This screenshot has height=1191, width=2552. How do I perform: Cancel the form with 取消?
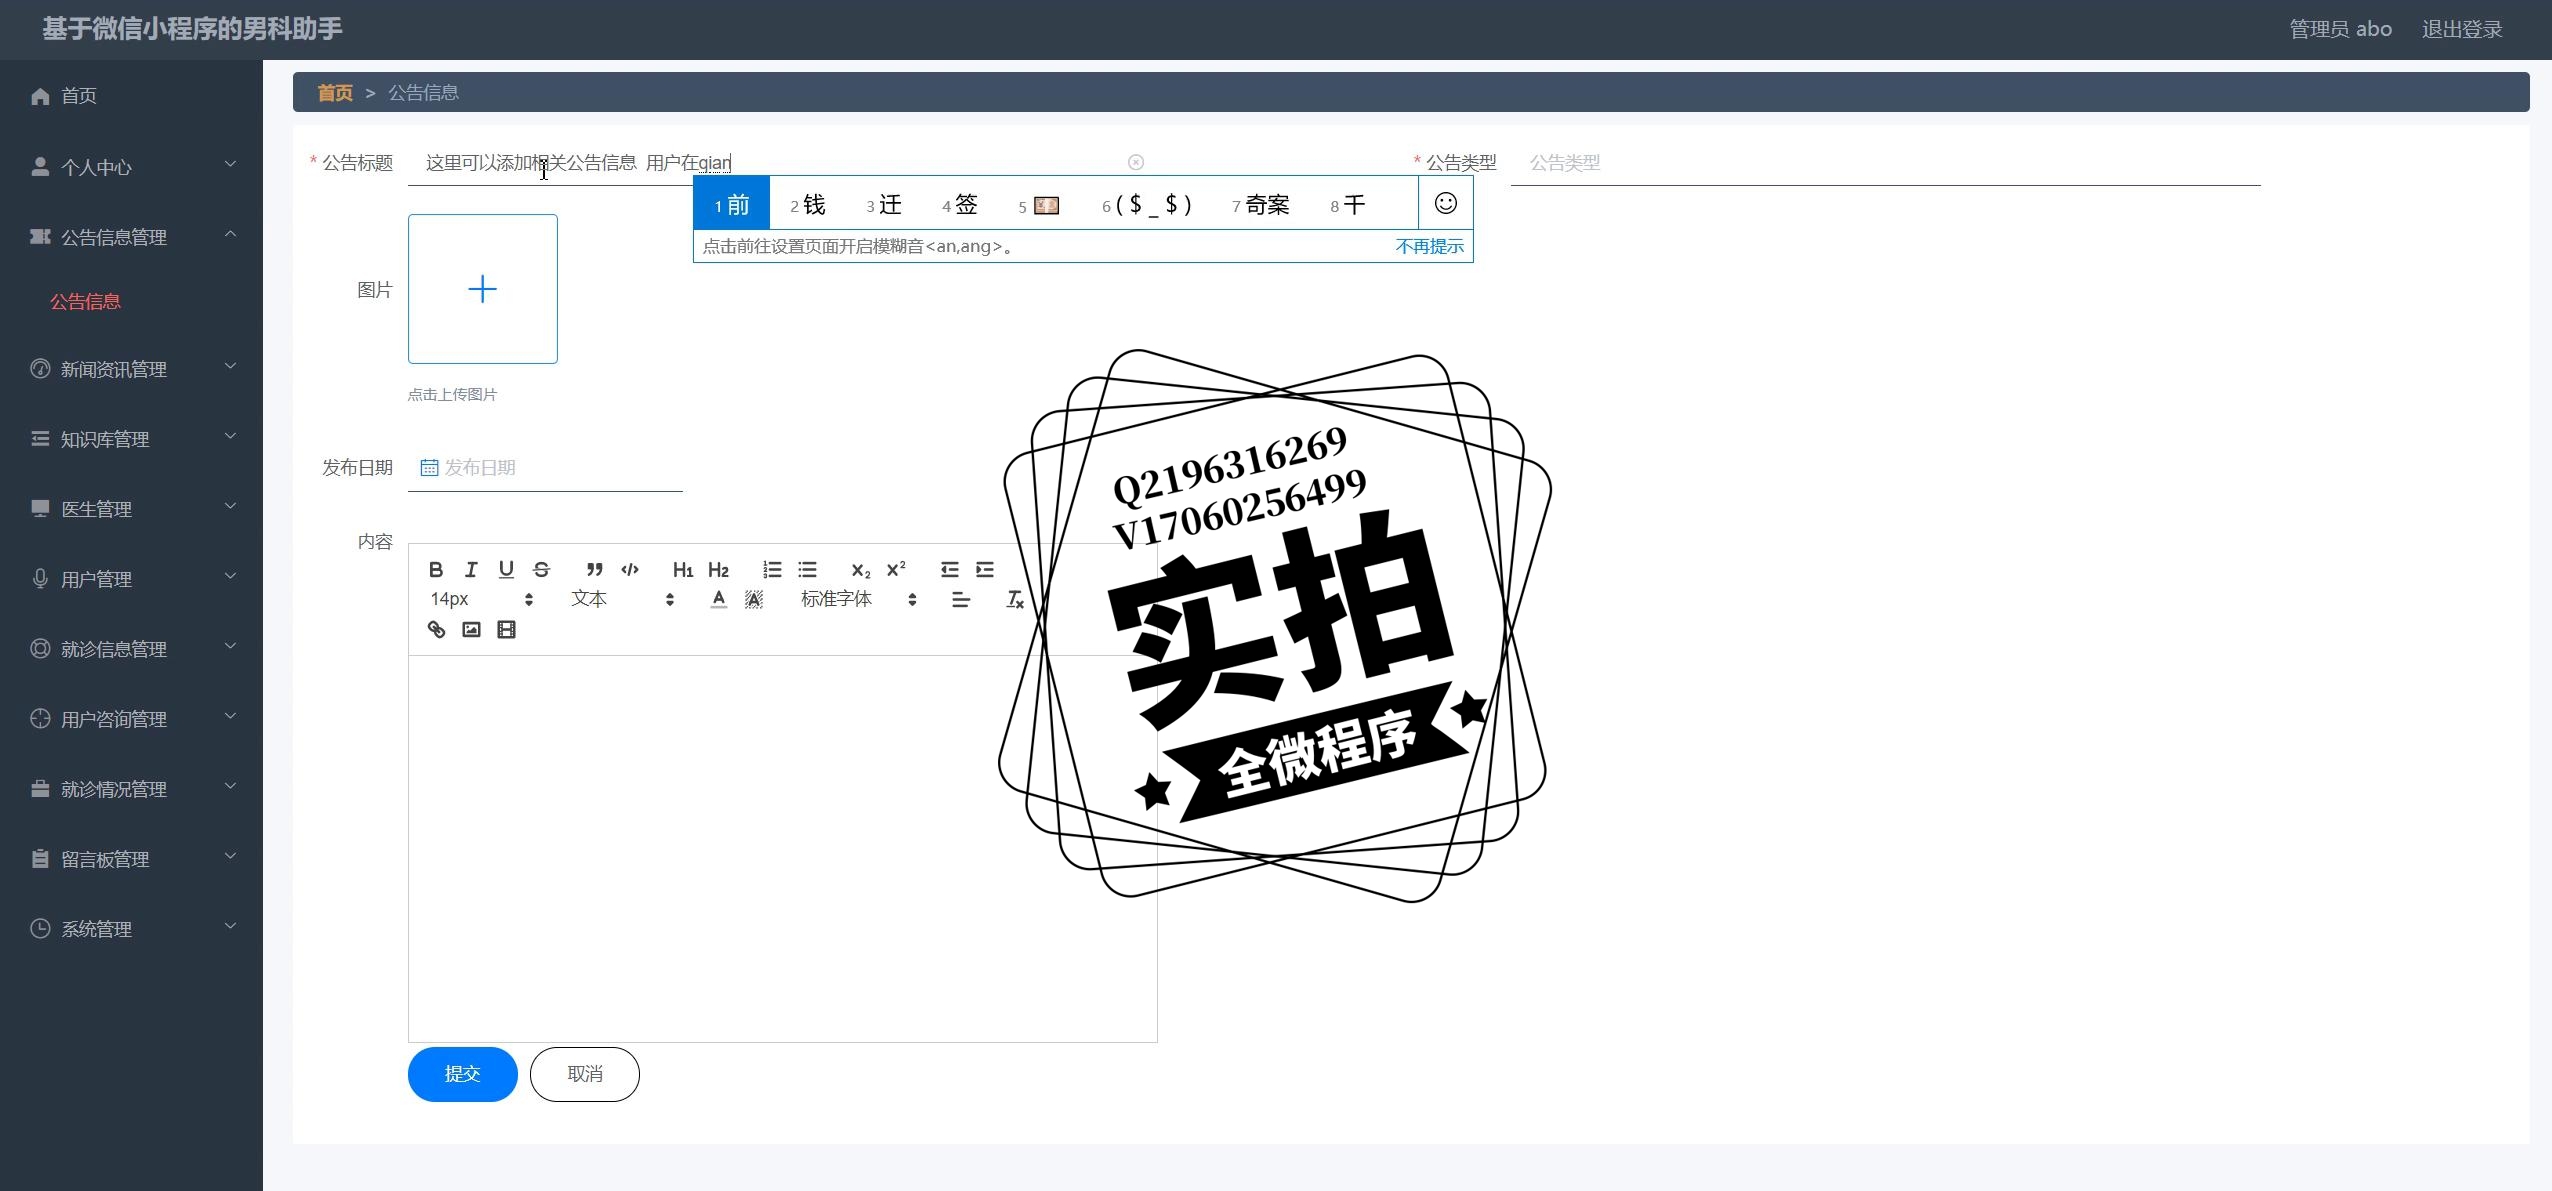(x=585, y=1074)
